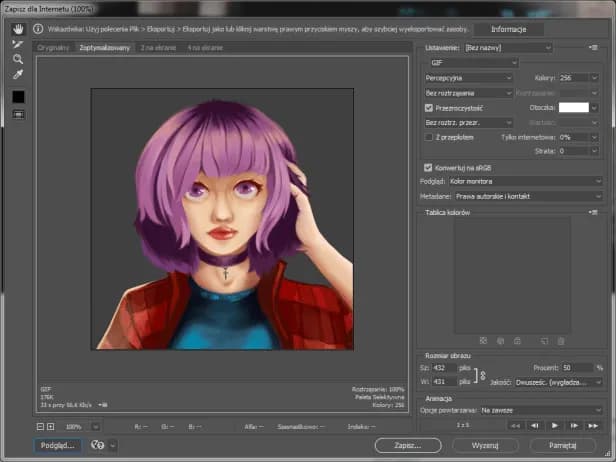Select the Slice Select tool
Screen dimensions: 616x462
(18, 44)
